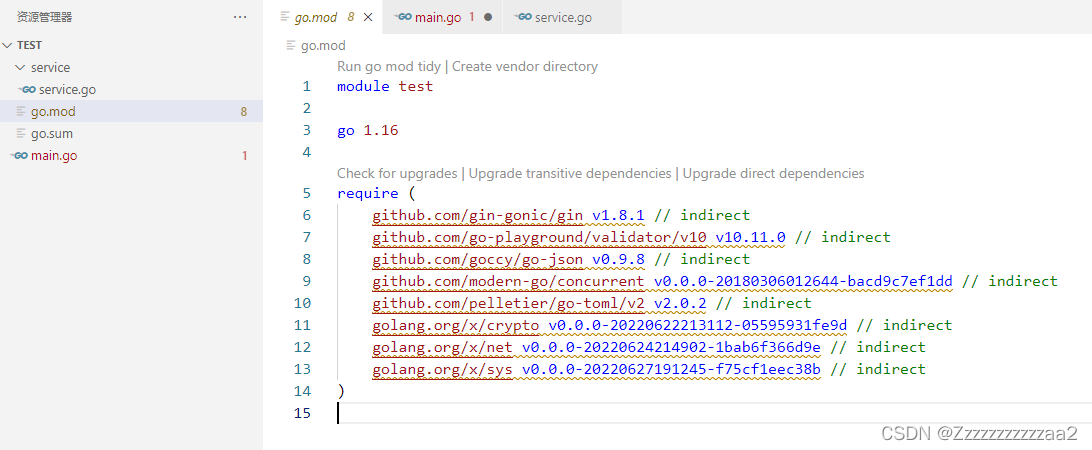Viewport: 1092px width, 450px height.
Task: Click the problem count 8 badge on go.mod
Action: (x=244, y=111)
